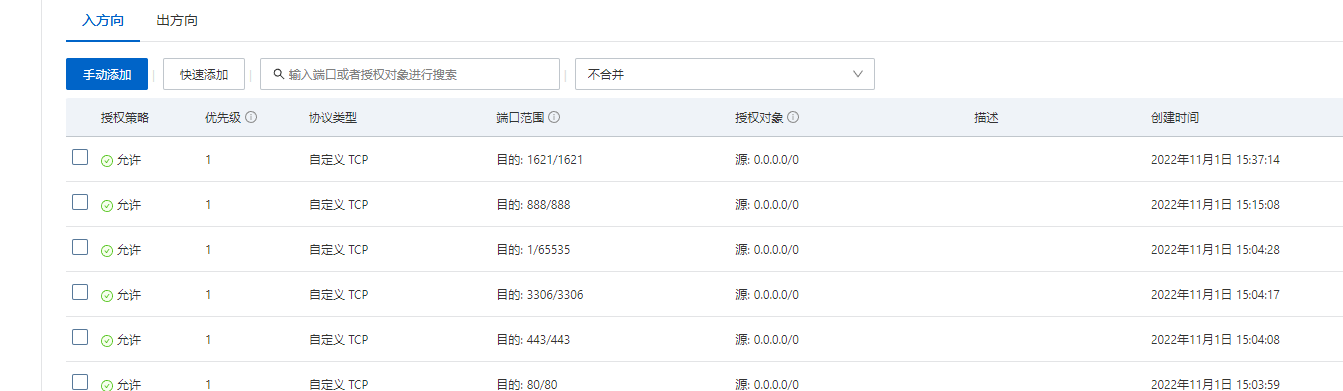Click 源: 0.0.0.0/0 in the 443/443 row
Image resolution: width=1343 pixels, height=391 pixels.
pos(767,340)
